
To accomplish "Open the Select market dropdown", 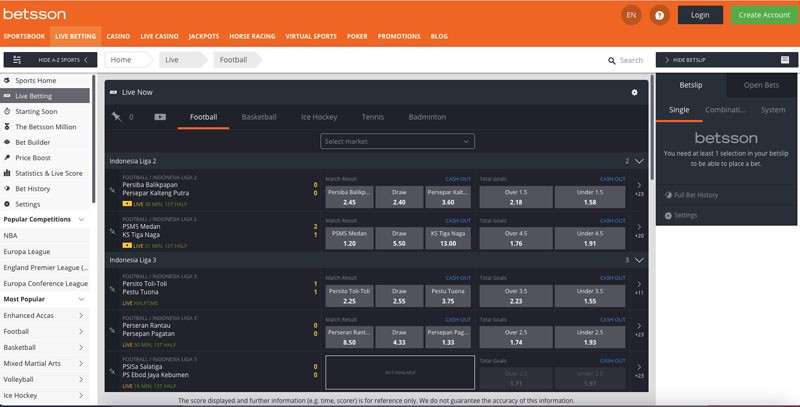I will (x=397, y=141).
